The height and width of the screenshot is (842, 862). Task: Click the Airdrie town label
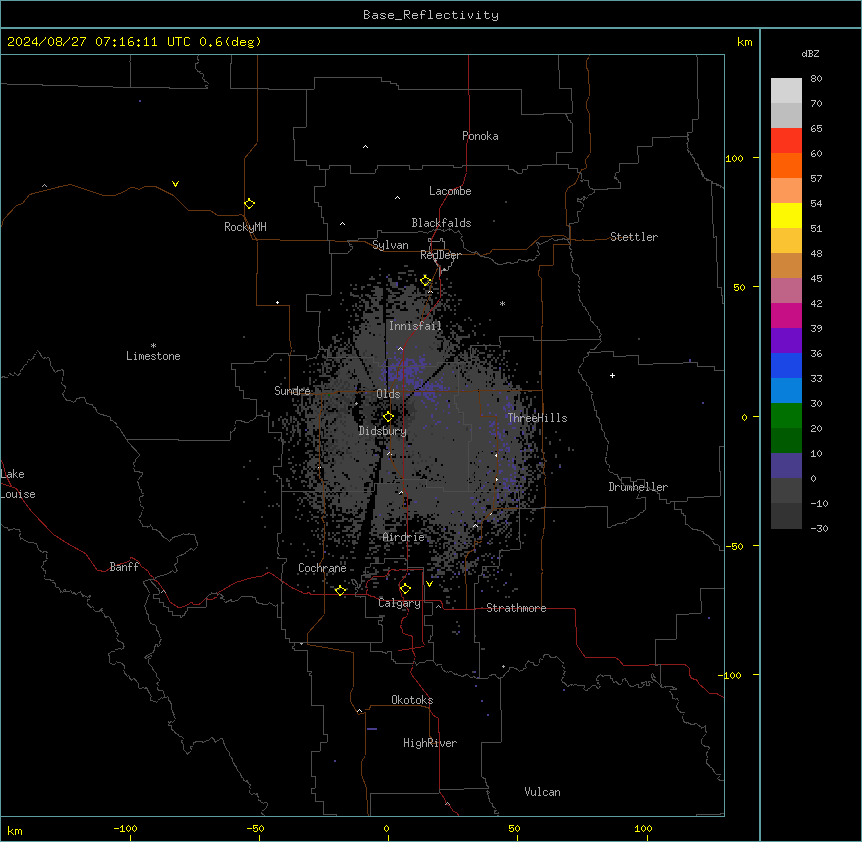403,537
